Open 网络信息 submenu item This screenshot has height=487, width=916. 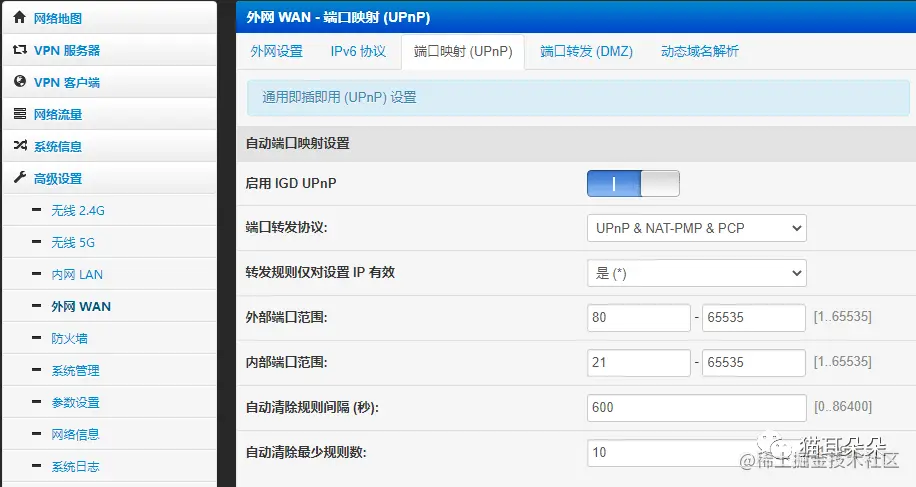75,434
